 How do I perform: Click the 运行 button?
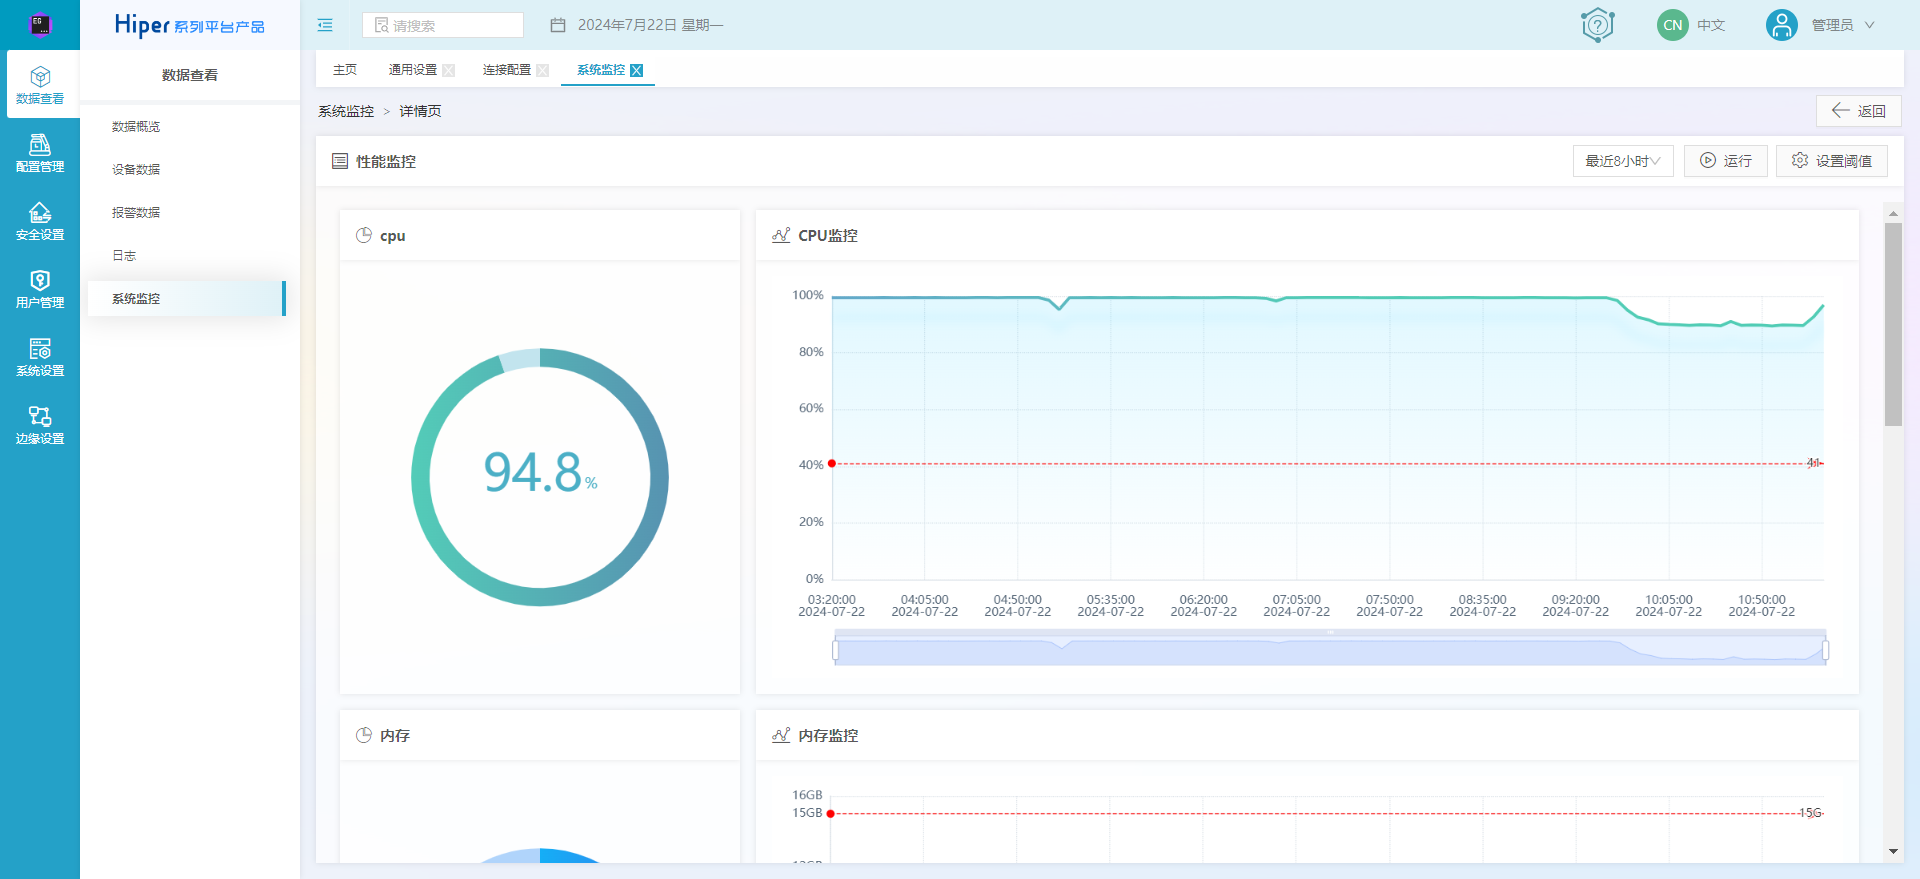pyautogui.click(x=1726, y=161)
